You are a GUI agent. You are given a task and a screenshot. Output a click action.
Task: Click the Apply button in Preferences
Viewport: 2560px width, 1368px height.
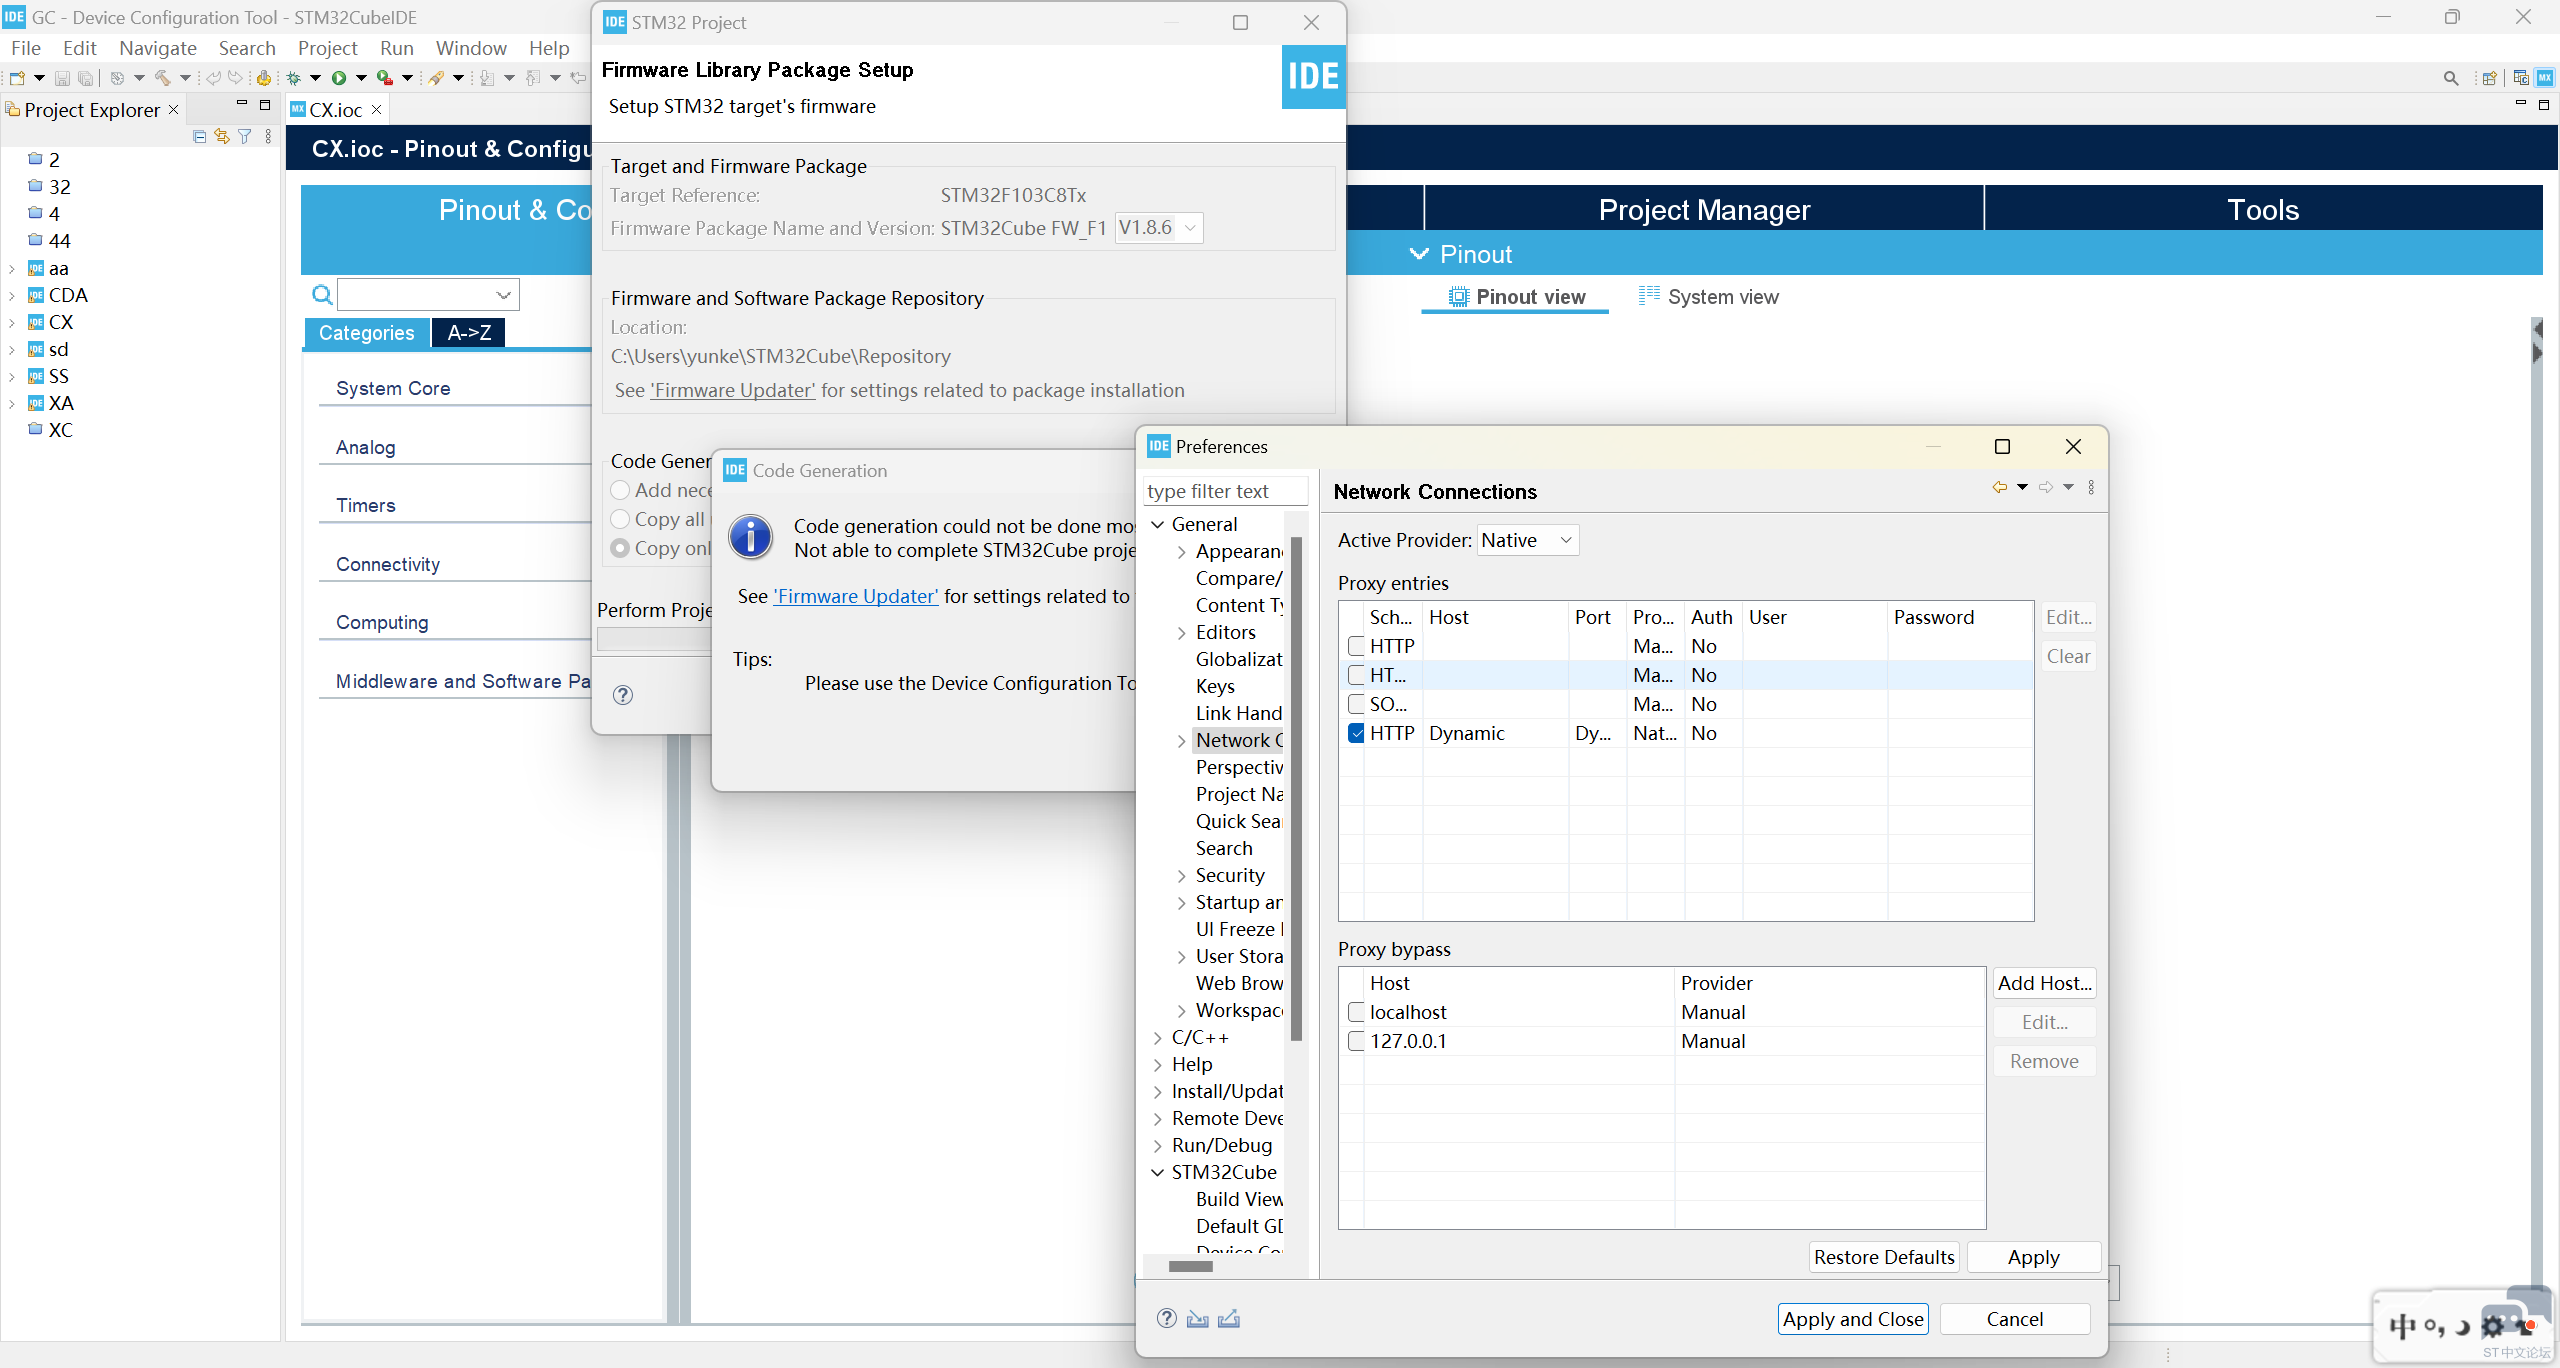(2033, 1257)
